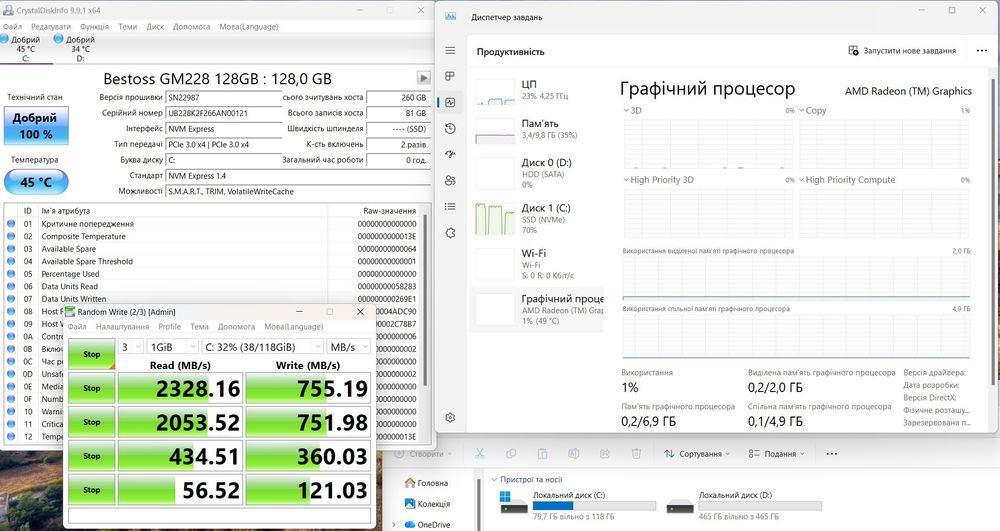
Task: Open Profile menu in CrystalDiskMark
Action: [170, 326]
